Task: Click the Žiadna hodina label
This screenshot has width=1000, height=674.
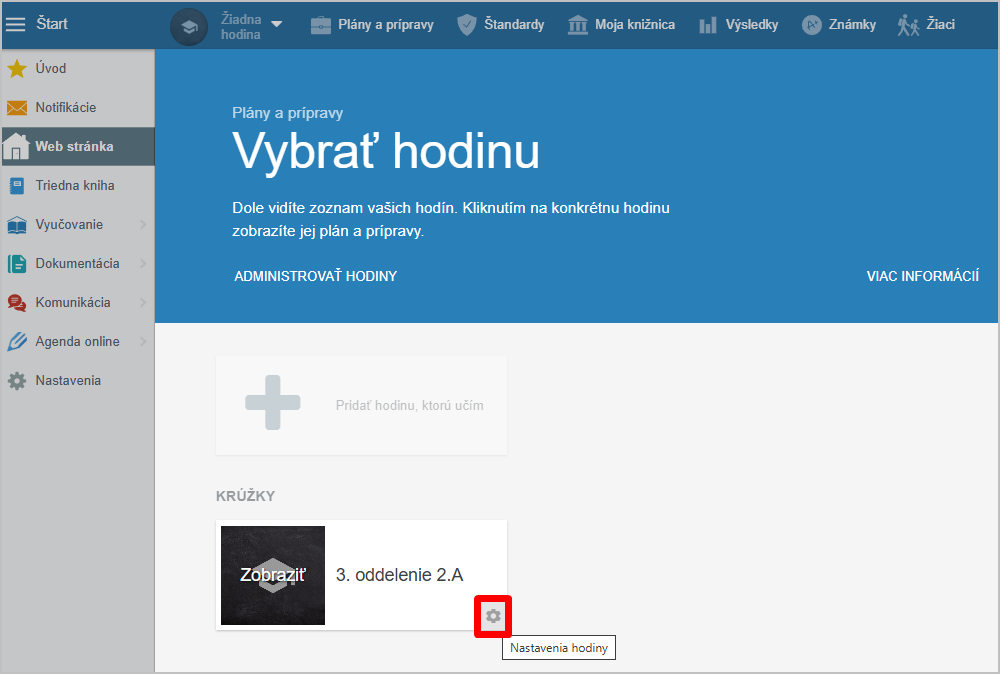Action: (x=241, y=27)
